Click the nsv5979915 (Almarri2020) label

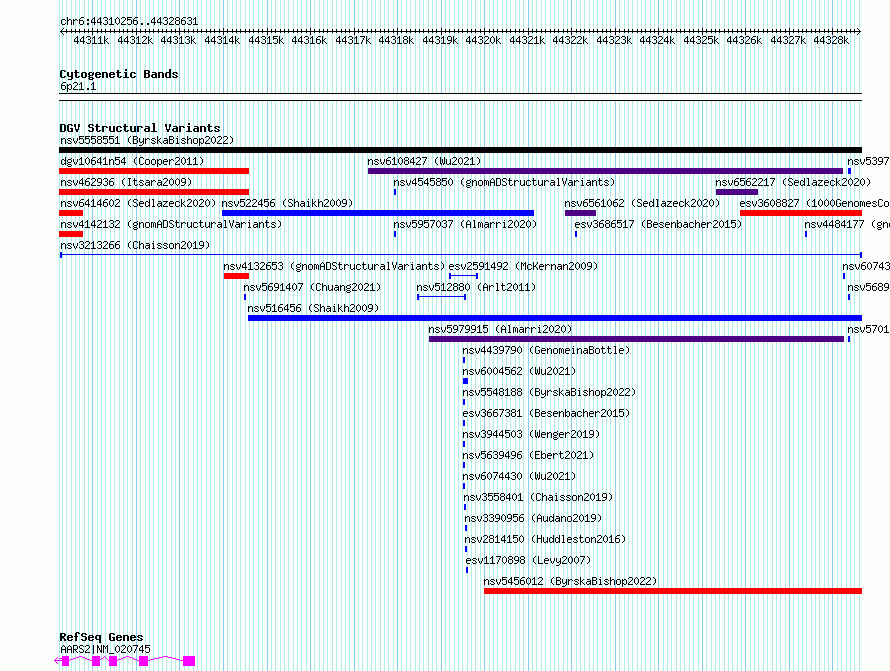500,329
